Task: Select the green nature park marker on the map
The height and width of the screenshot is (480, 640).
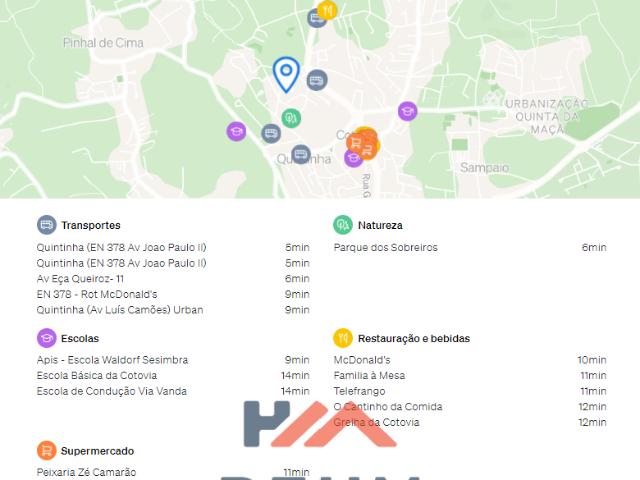Action: coord(291,118)
